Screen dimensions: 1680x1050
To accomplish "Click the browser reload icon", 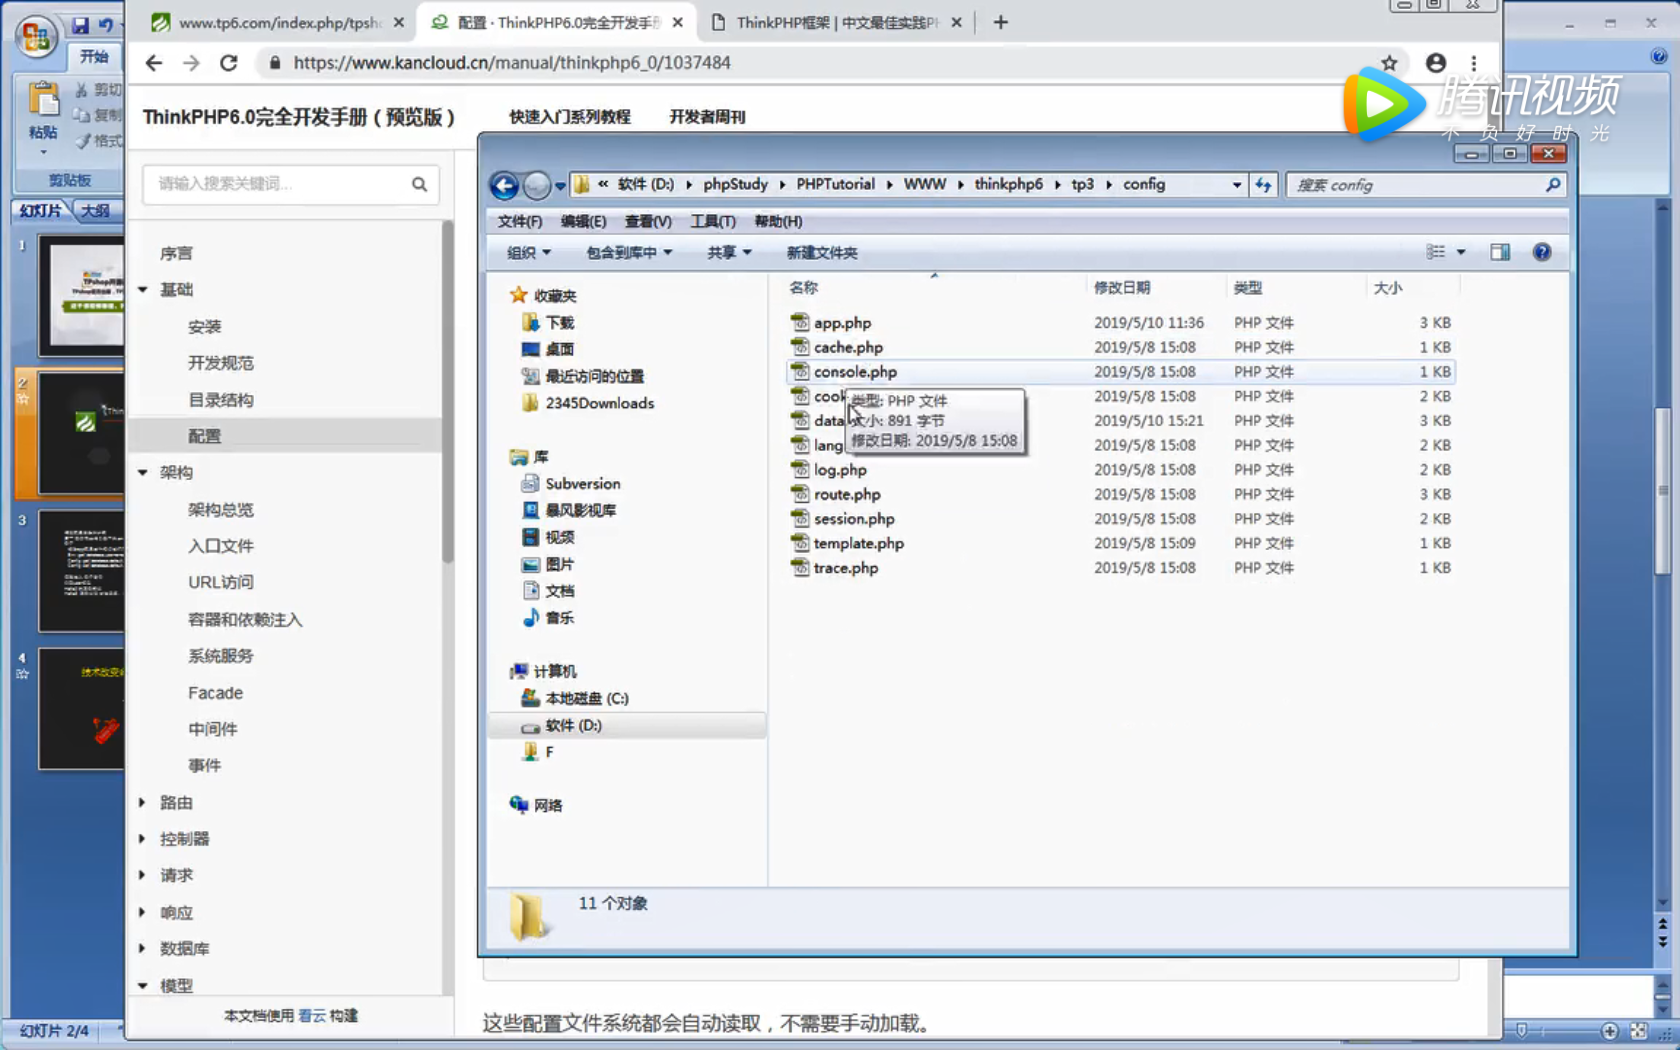I will [x=229, y=63].
